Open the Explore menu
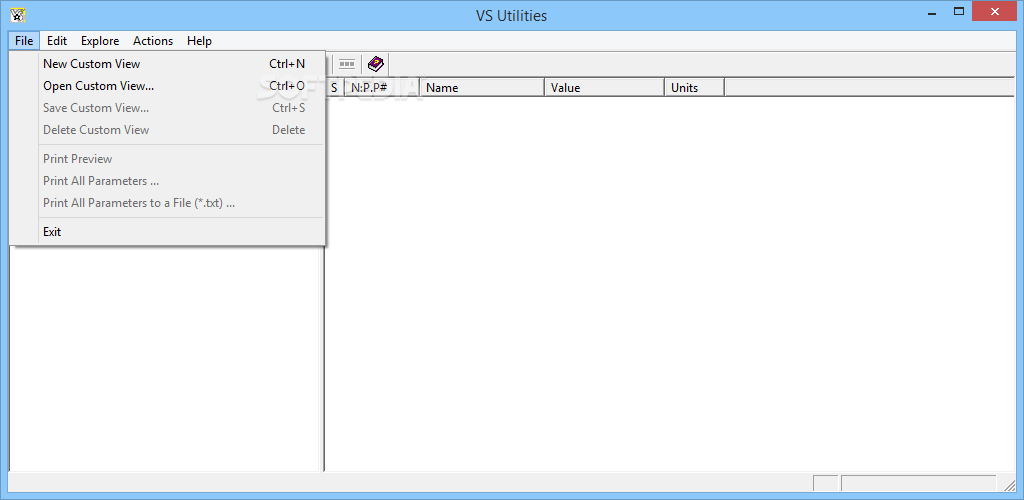Screen dimensions: 1024x500 pyautogui.click(x=100, y=40)
